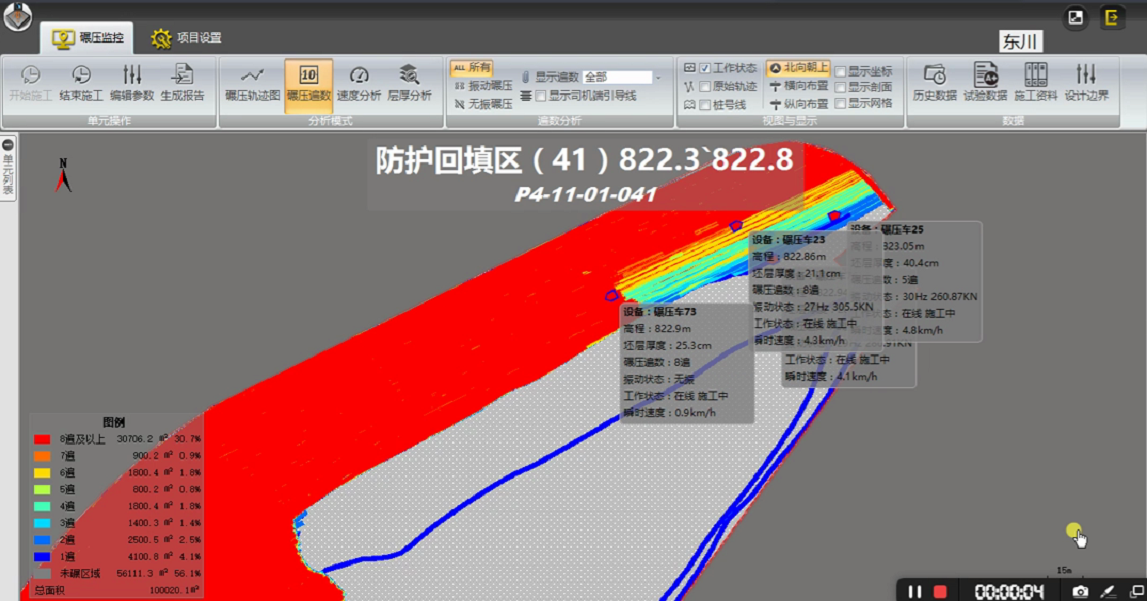This screenshot has width=1147, height=601.
Task: Expand the 遍数分析 group
Action: 558,121
